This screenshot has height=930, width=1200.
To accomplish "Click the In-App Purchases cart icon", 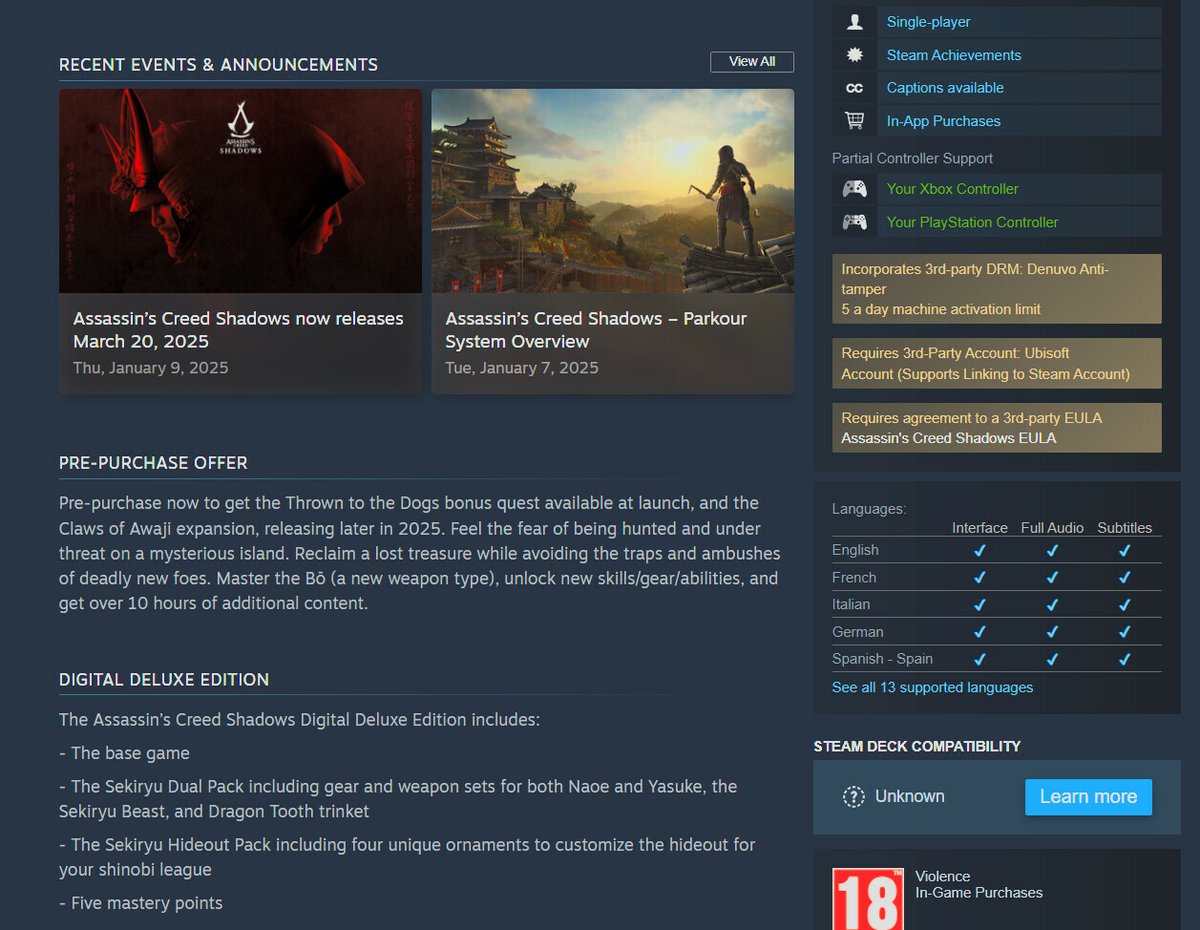I will pos(854,121).
